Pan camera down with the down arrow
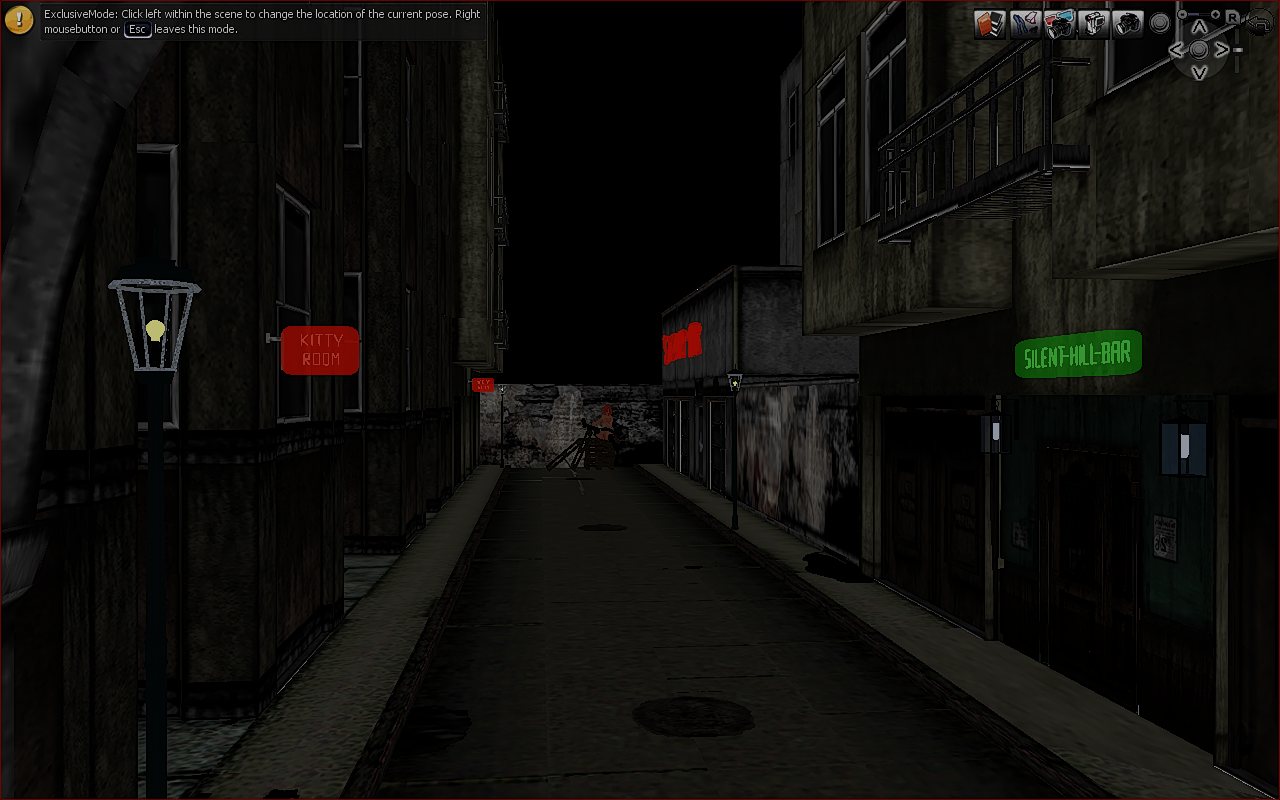Screen dimensions: 1280x800 click(1199, 72)
